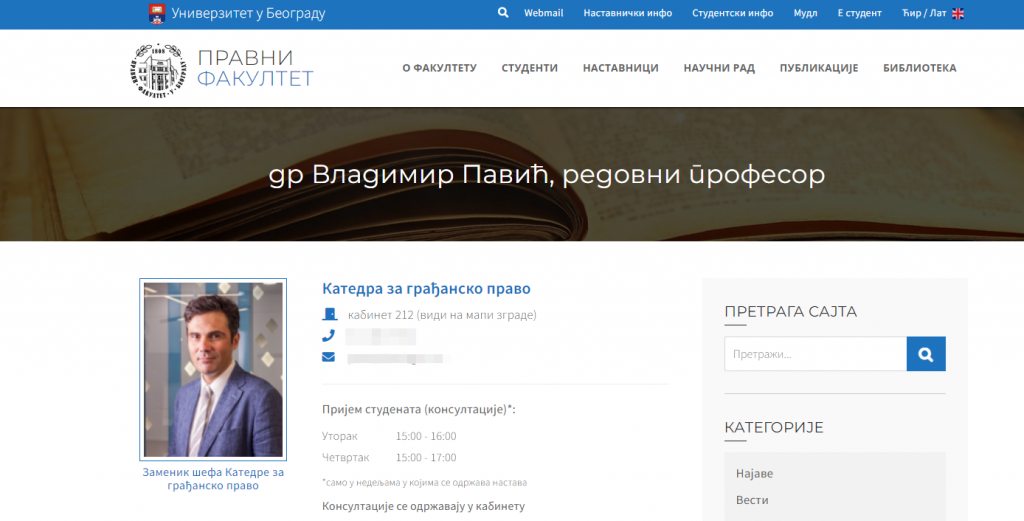Toggle script with Ћир / Лат link
This screenshot has width=1024, height=521.
[x=923, y=14]
